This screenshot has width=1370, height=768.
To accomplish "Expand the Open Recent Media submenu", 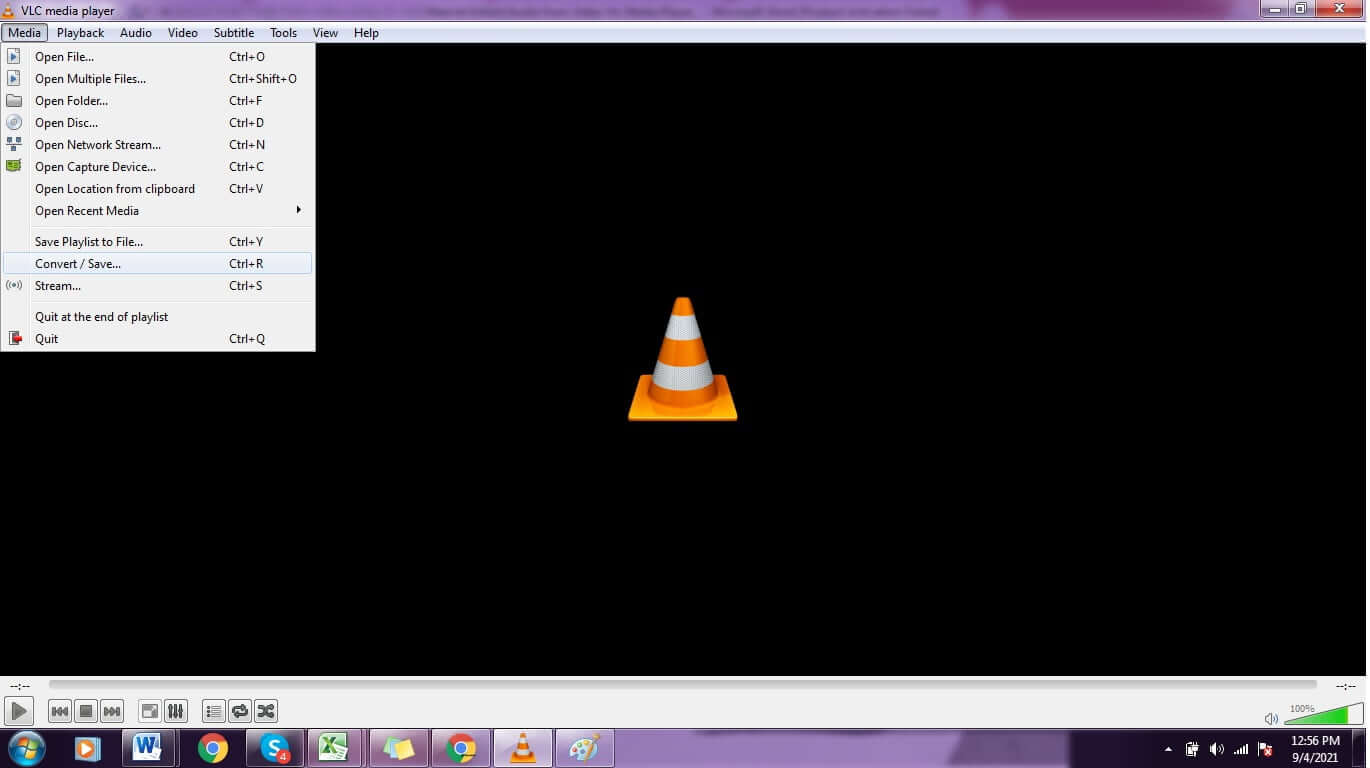I will [x=158, y=211].
